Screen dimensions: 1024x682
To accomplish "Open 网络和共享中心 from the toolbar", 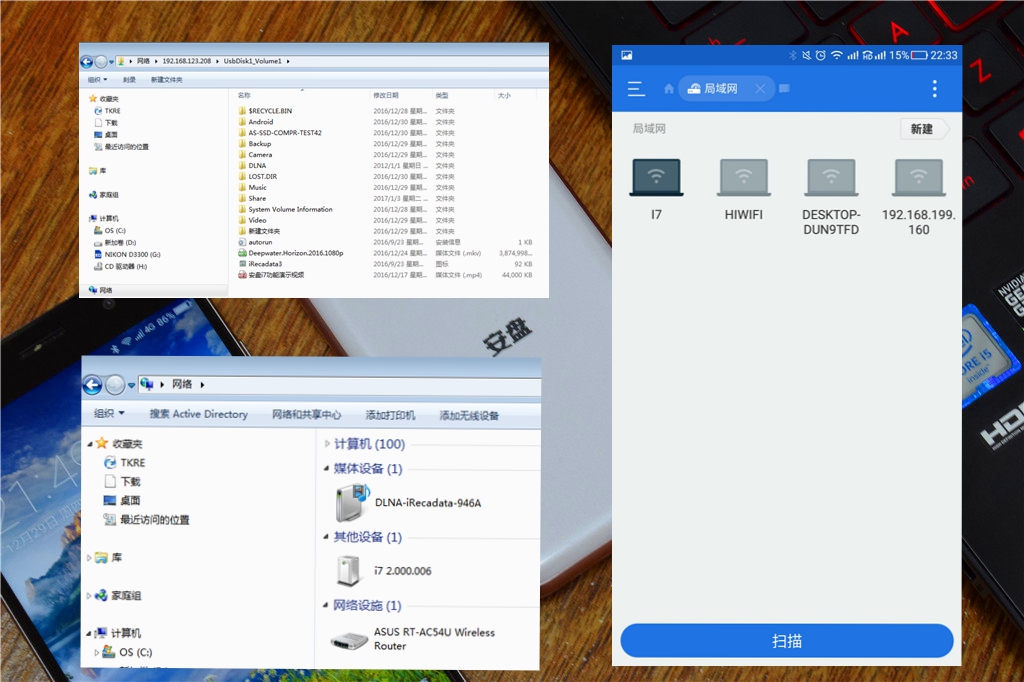I will point(306,415).
